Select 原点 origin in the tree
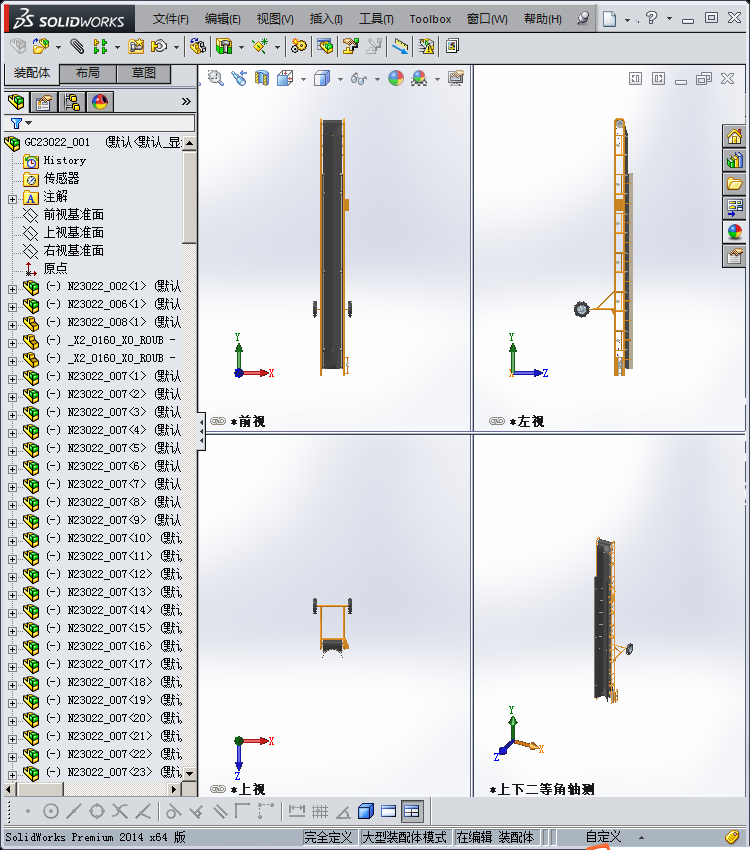Screen dimensions: 750x850 [x=55, y=268]
